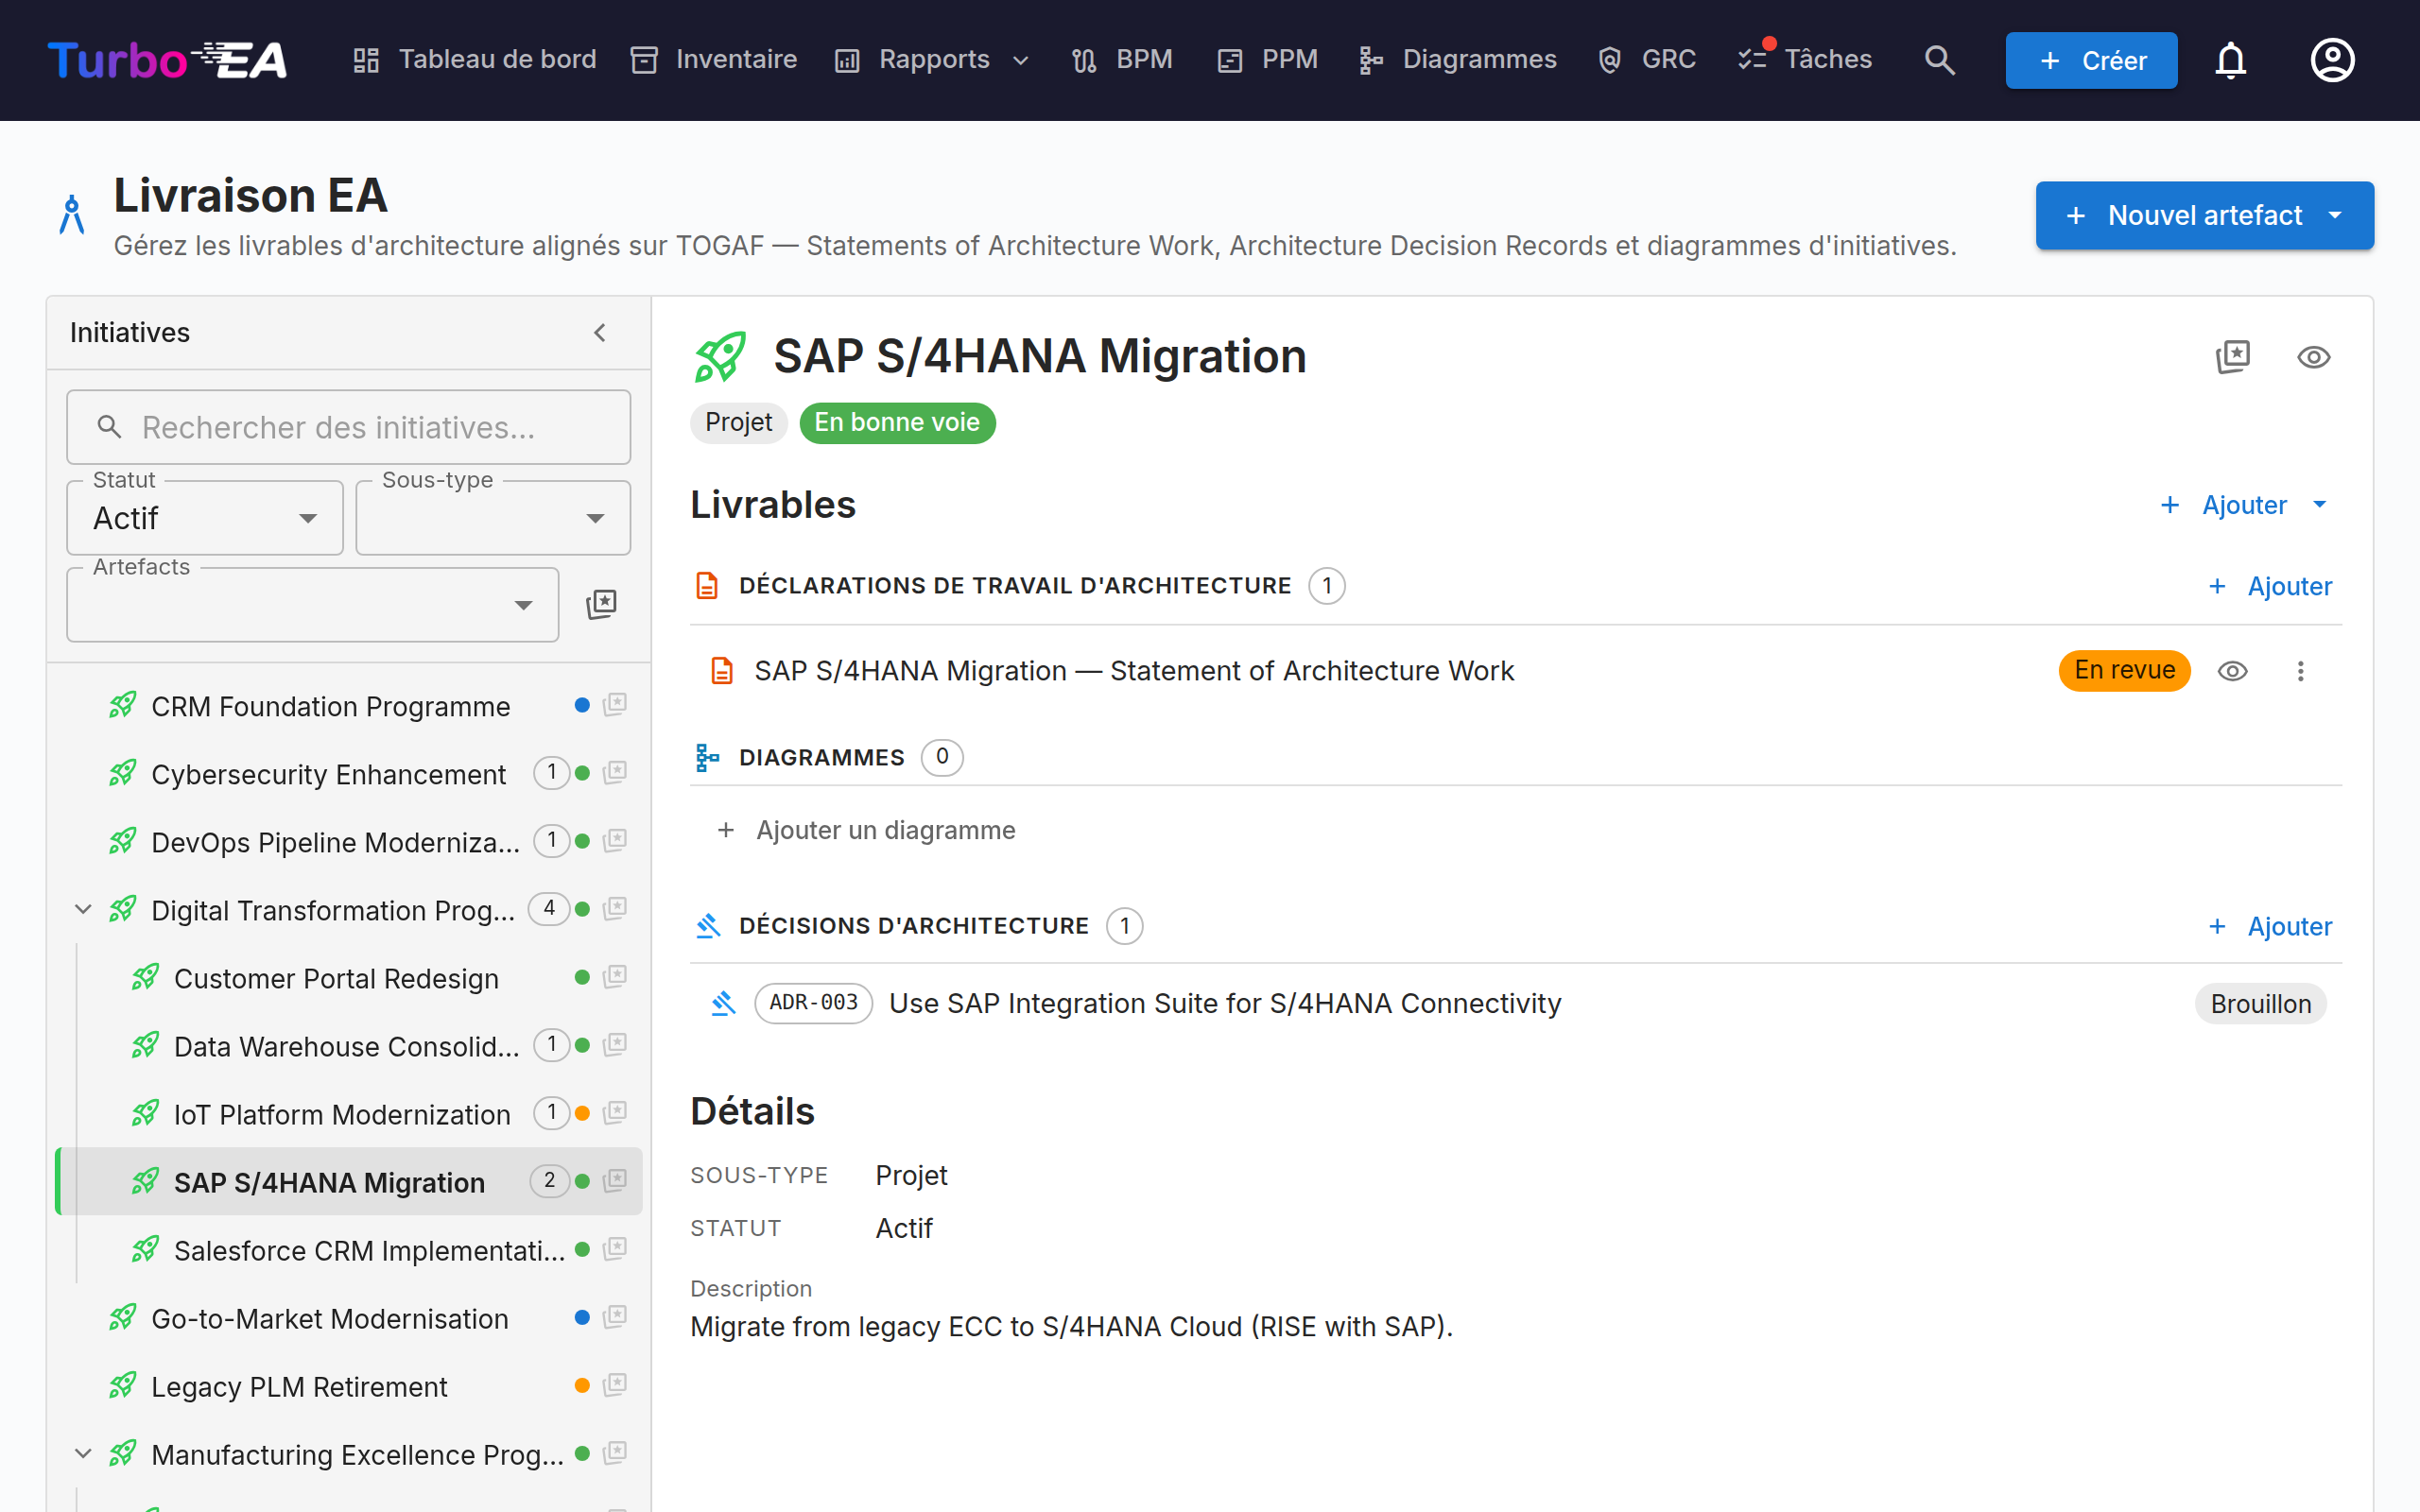
Task: Collapse Digital Transformation Programme tree node
Action: pos(84,910)
